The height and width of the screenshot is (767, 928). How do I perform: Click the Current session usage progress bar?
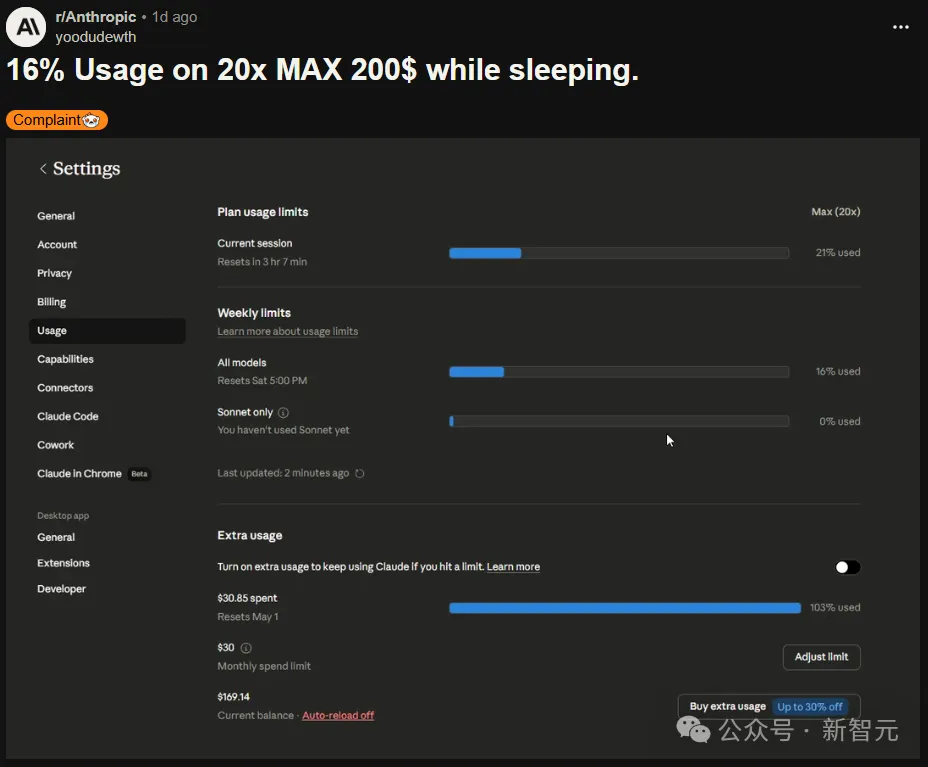pos(618,253)
